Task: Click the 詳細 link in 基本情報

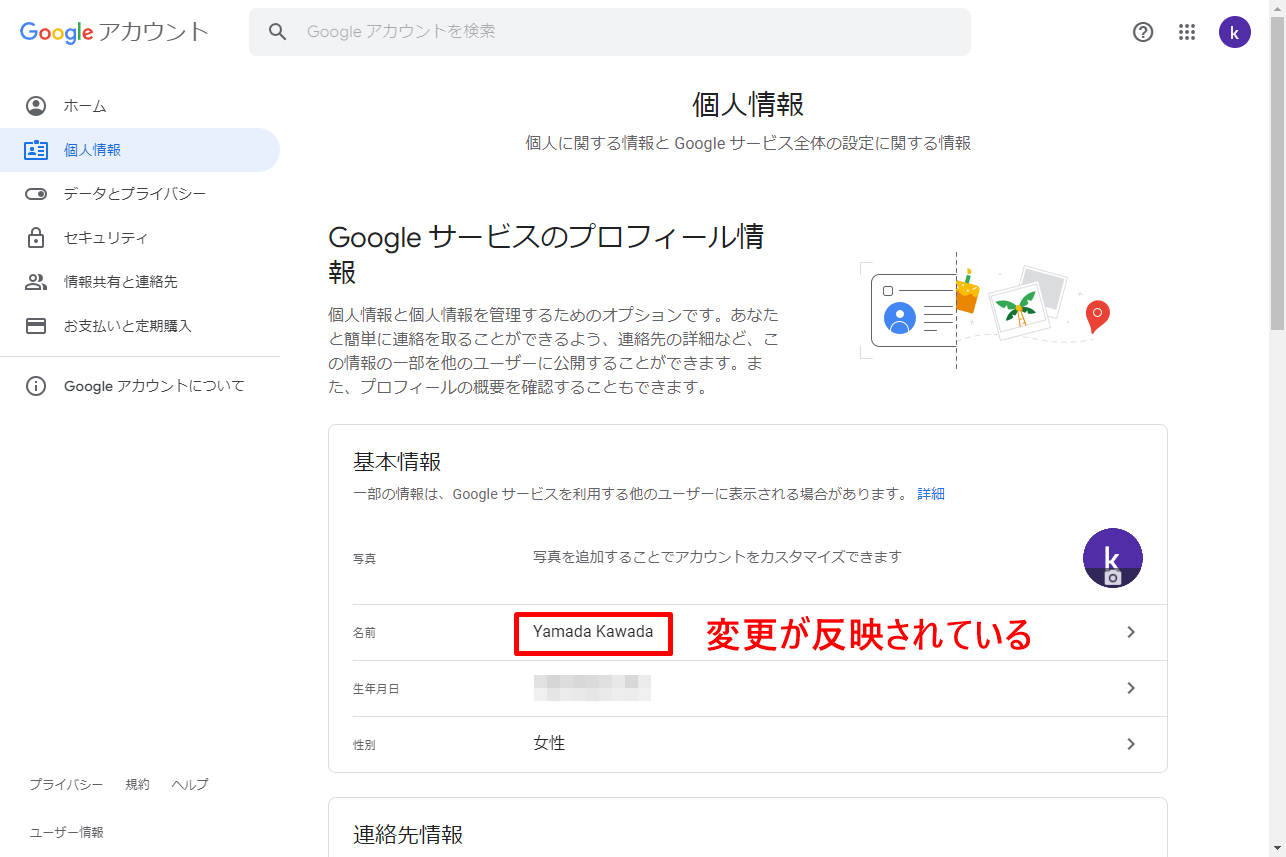Action: (x=931, y=494)
